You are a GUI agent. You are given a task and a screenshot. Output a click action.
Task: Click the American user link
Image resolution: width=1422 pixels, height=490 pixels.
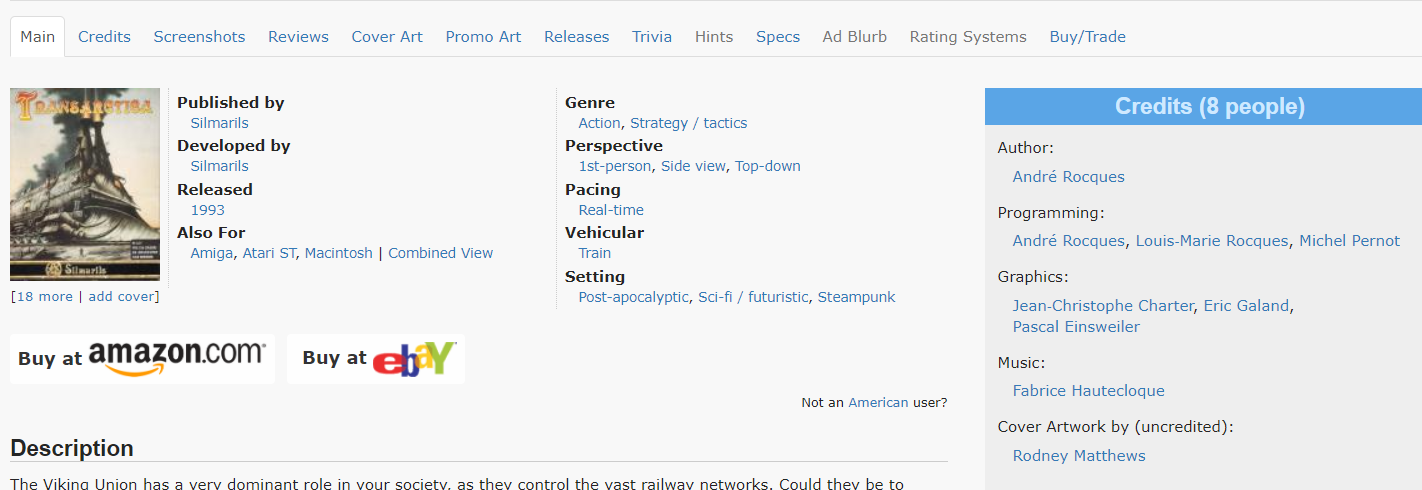click(x=878, y=403)
